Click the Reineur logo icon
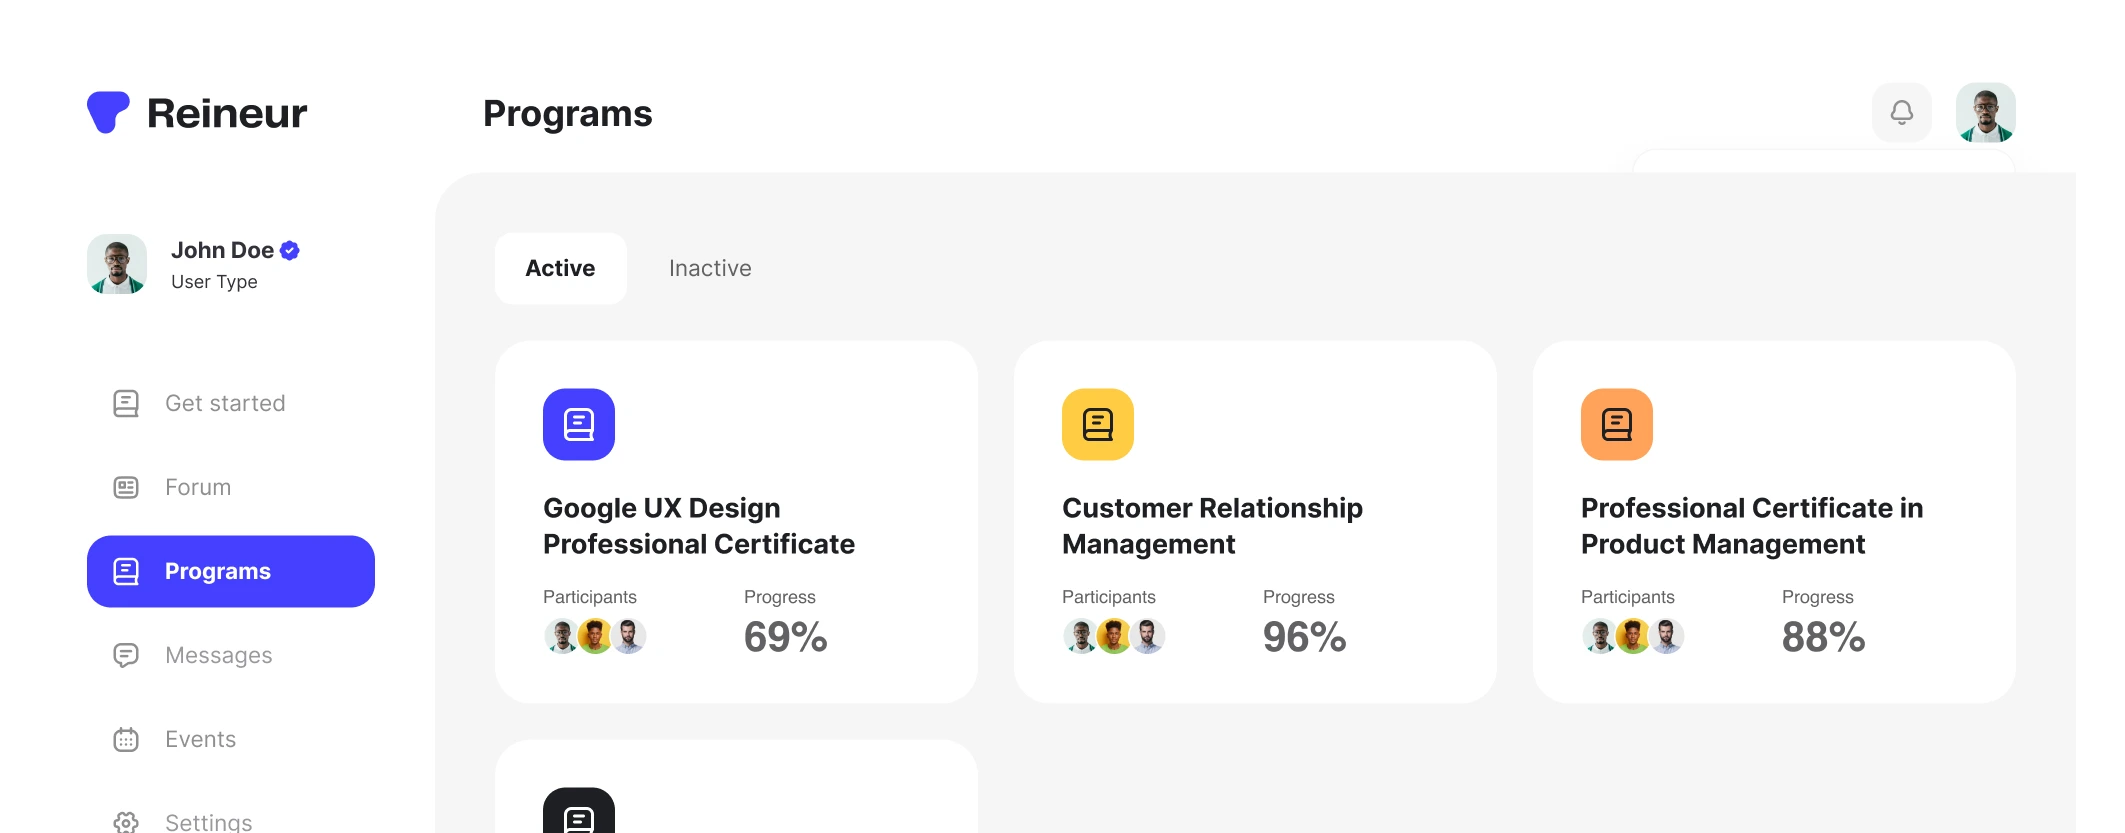Screen dimensions: 2125x833 pos(110,113)
